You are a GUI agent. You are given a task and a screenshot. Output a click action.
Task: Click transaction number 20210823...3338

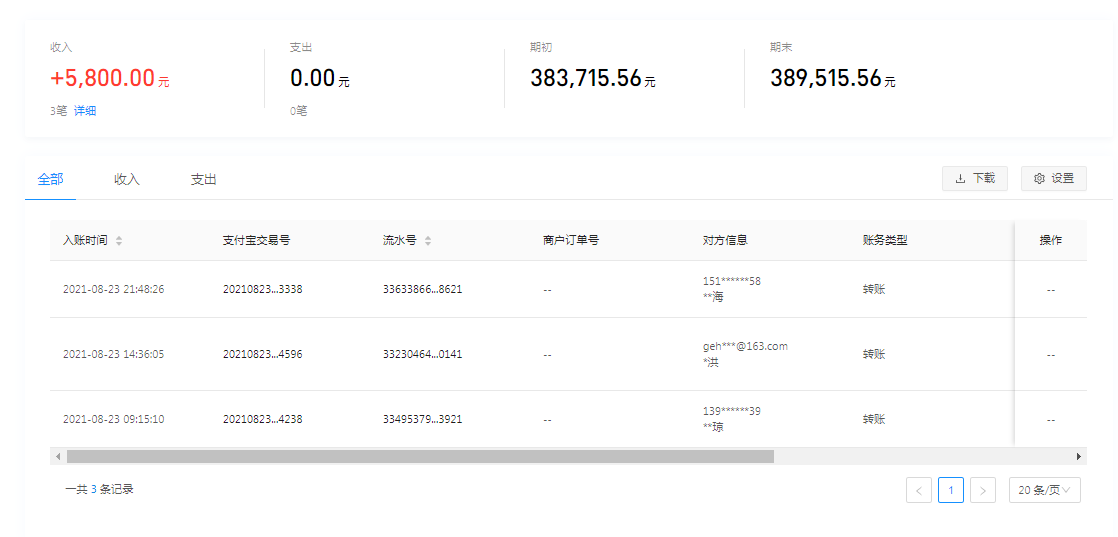(262, 290)
